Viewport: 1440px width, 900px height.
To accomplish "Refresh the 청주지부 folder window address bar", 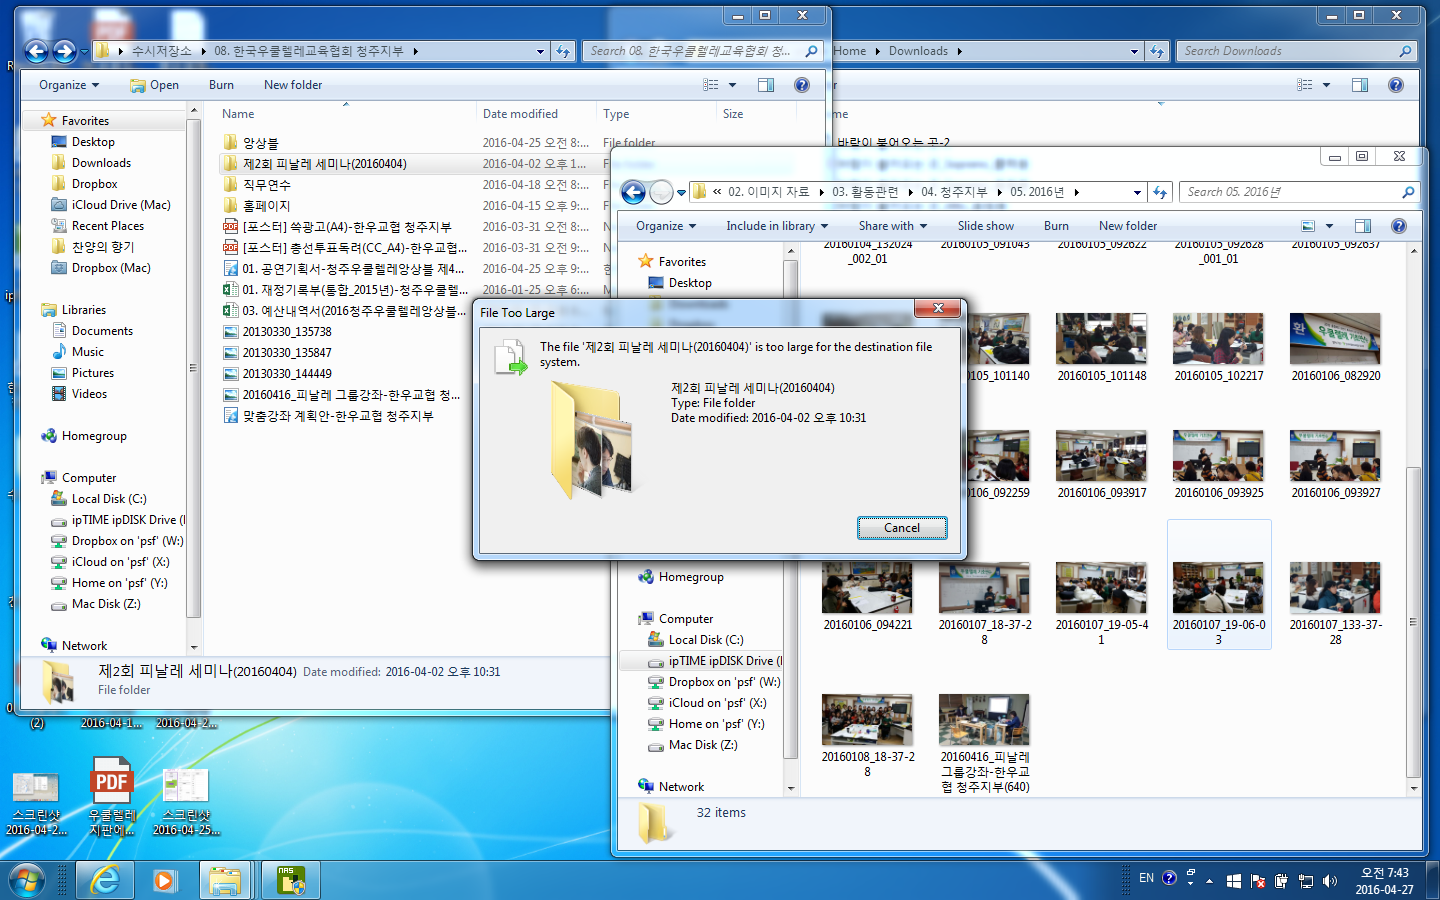I will (563, 51).
